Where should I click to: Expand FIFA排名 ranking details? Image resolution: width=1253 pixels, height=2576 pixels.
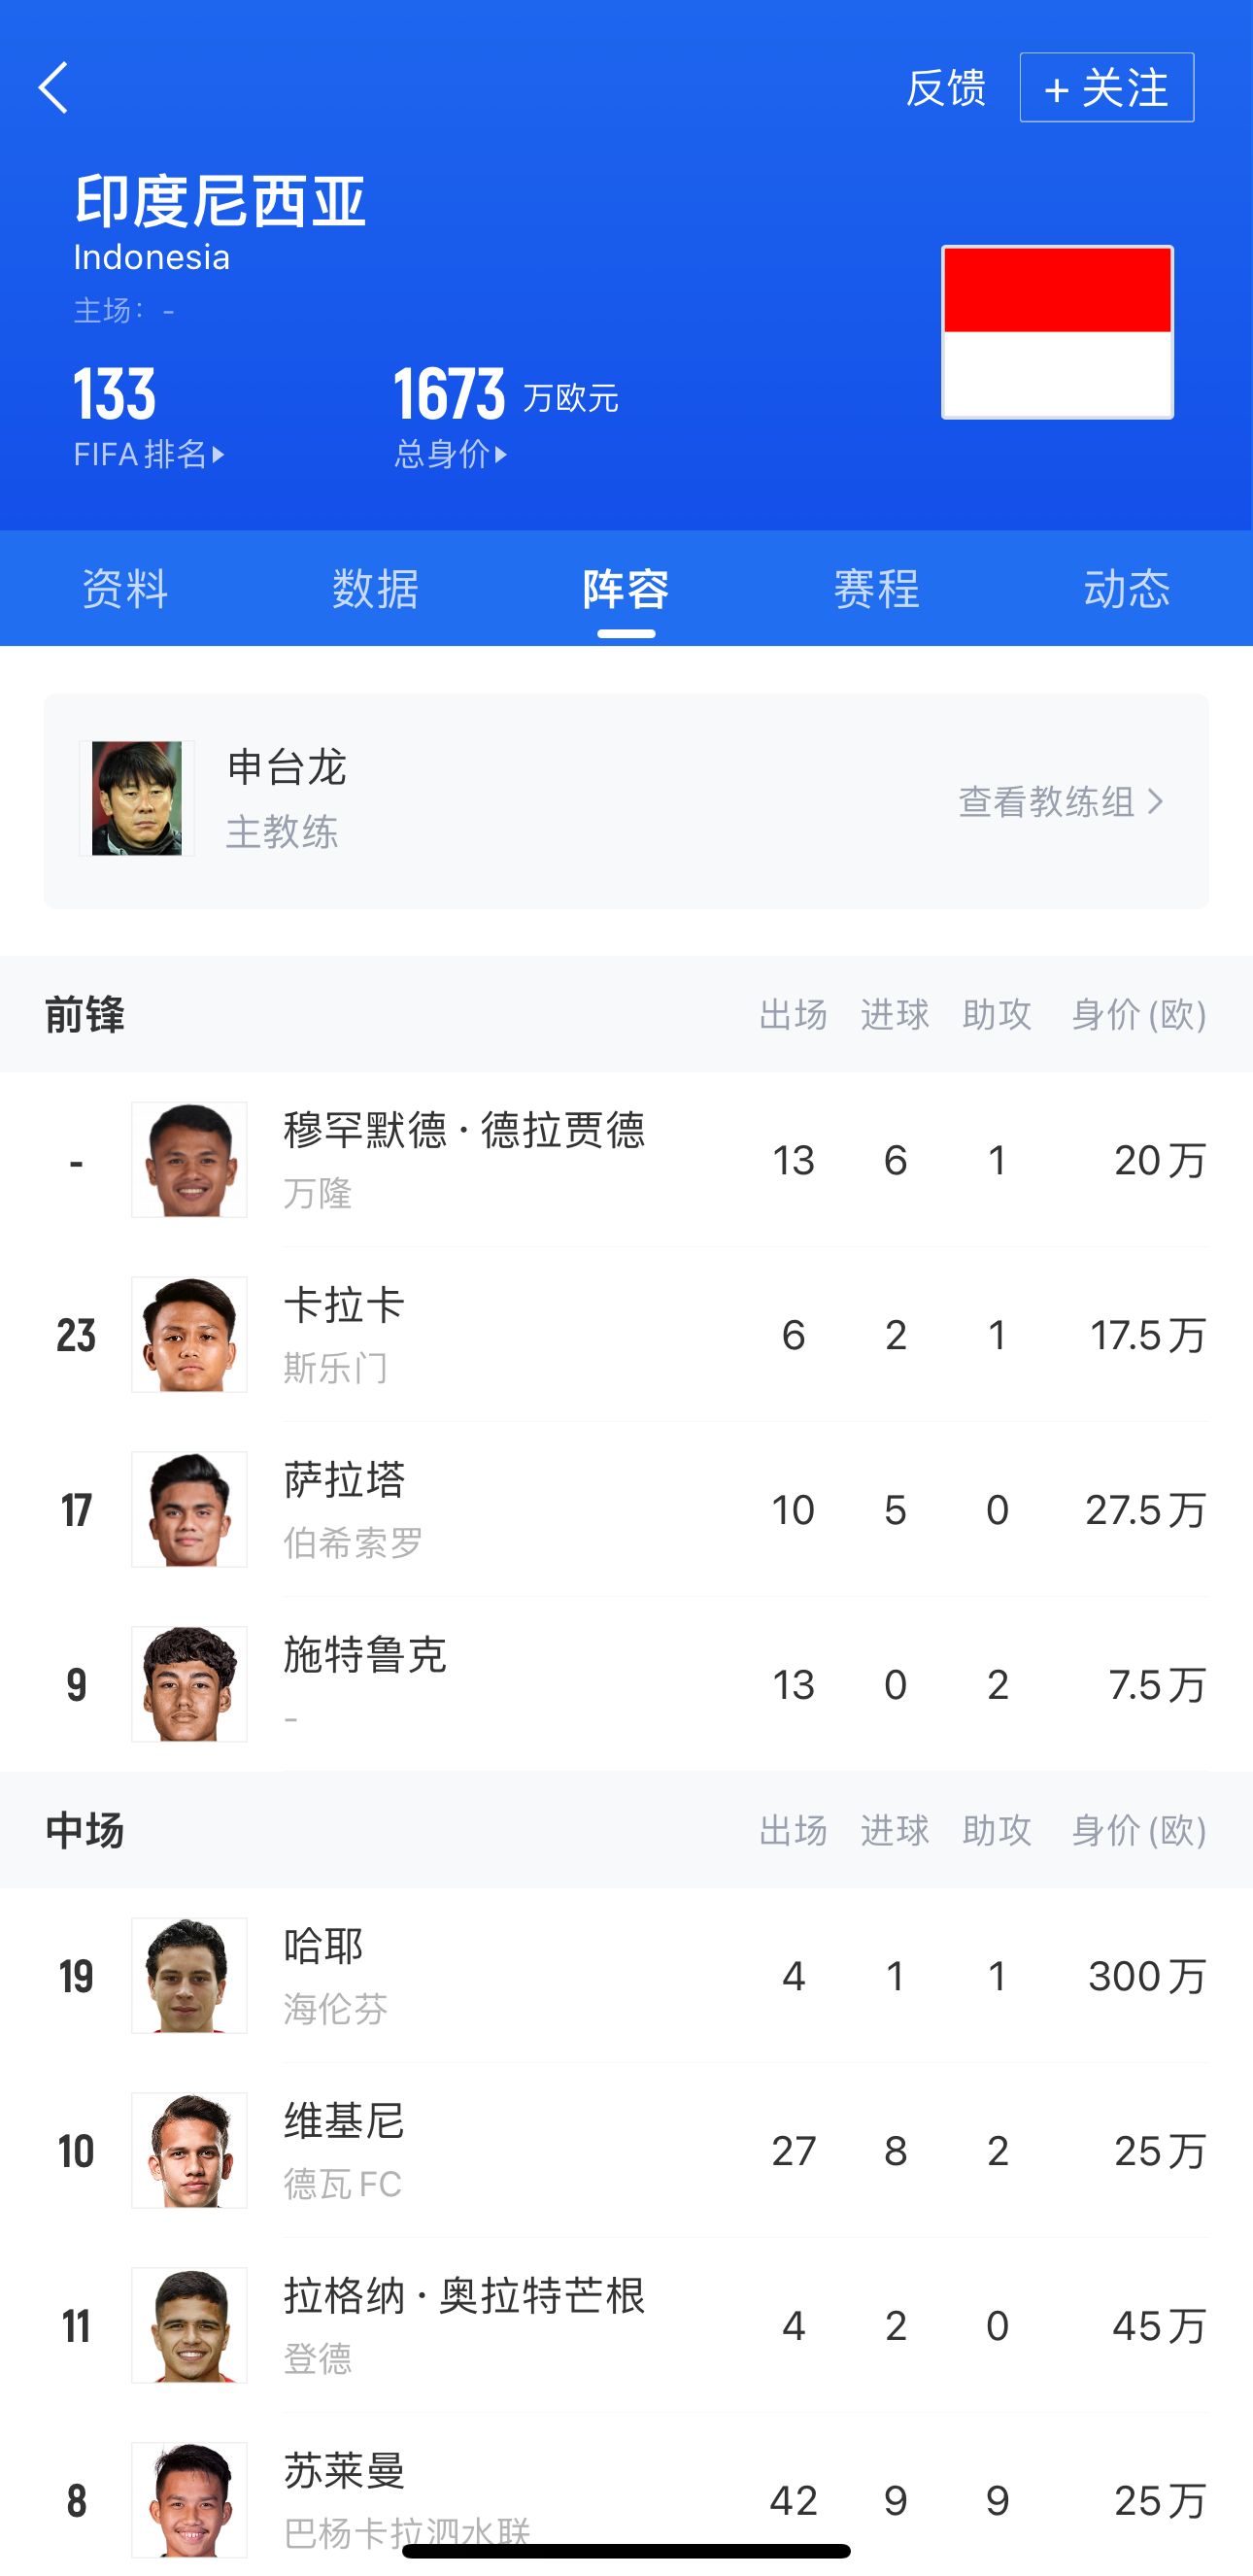(x=150, y=455)
